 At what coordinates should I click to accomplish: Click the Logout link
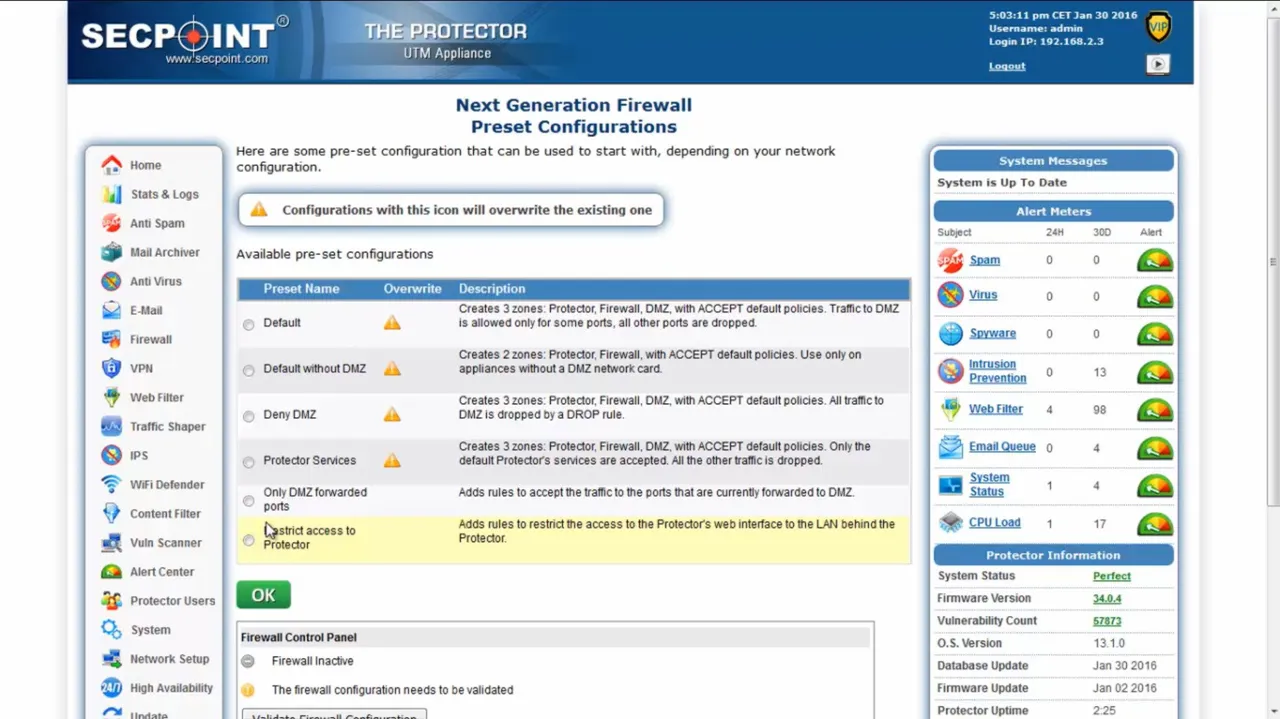pos(1007,66)
